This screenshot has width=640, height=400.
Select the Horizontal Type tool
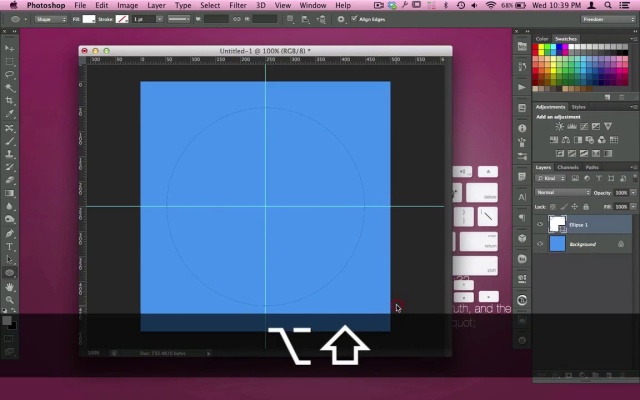coord(9,247)
